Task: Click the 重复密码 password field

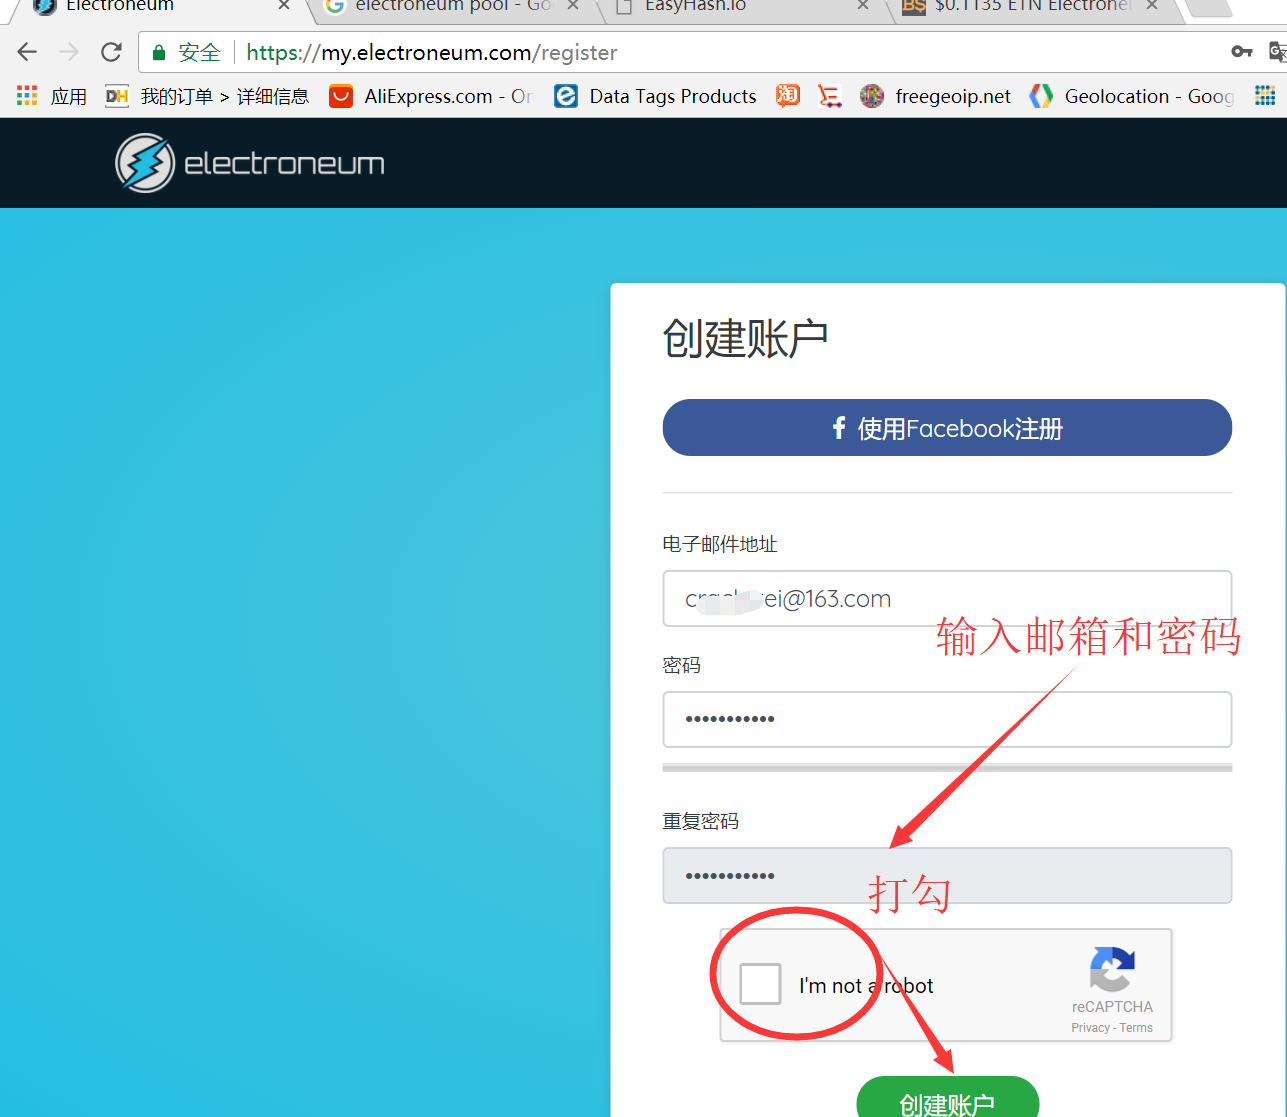Action: [x=946, y=875]
